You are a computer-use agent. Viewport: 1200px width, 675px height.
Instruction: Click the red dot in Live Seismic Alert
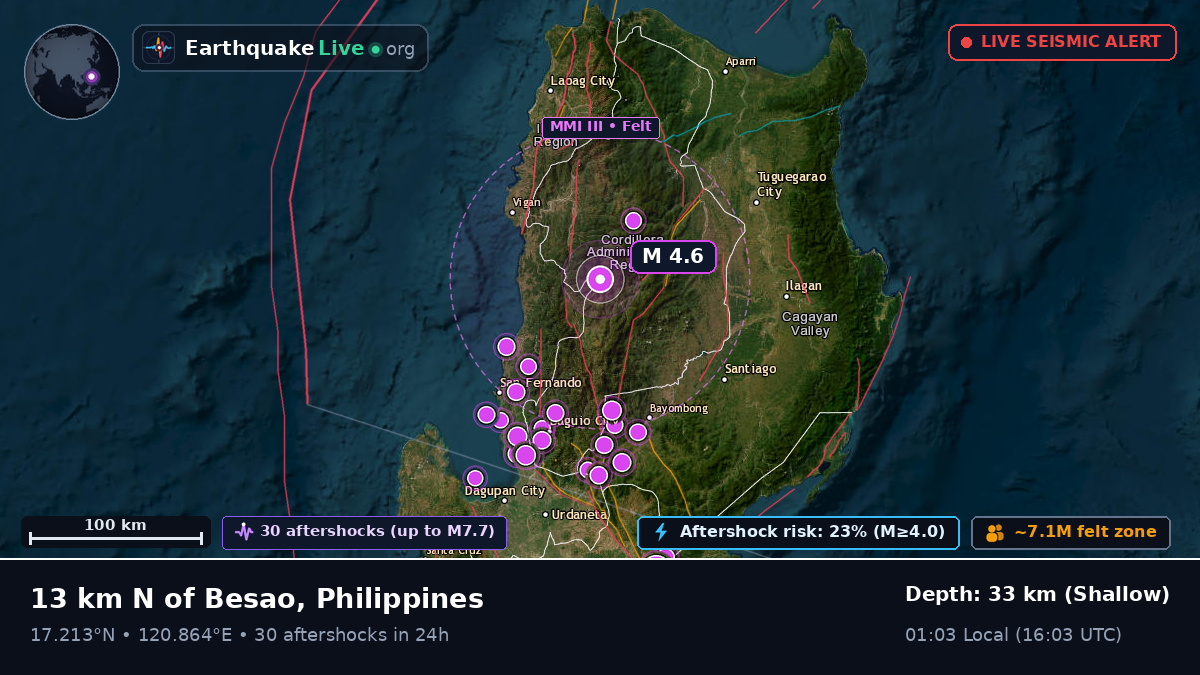coord(966,42)
